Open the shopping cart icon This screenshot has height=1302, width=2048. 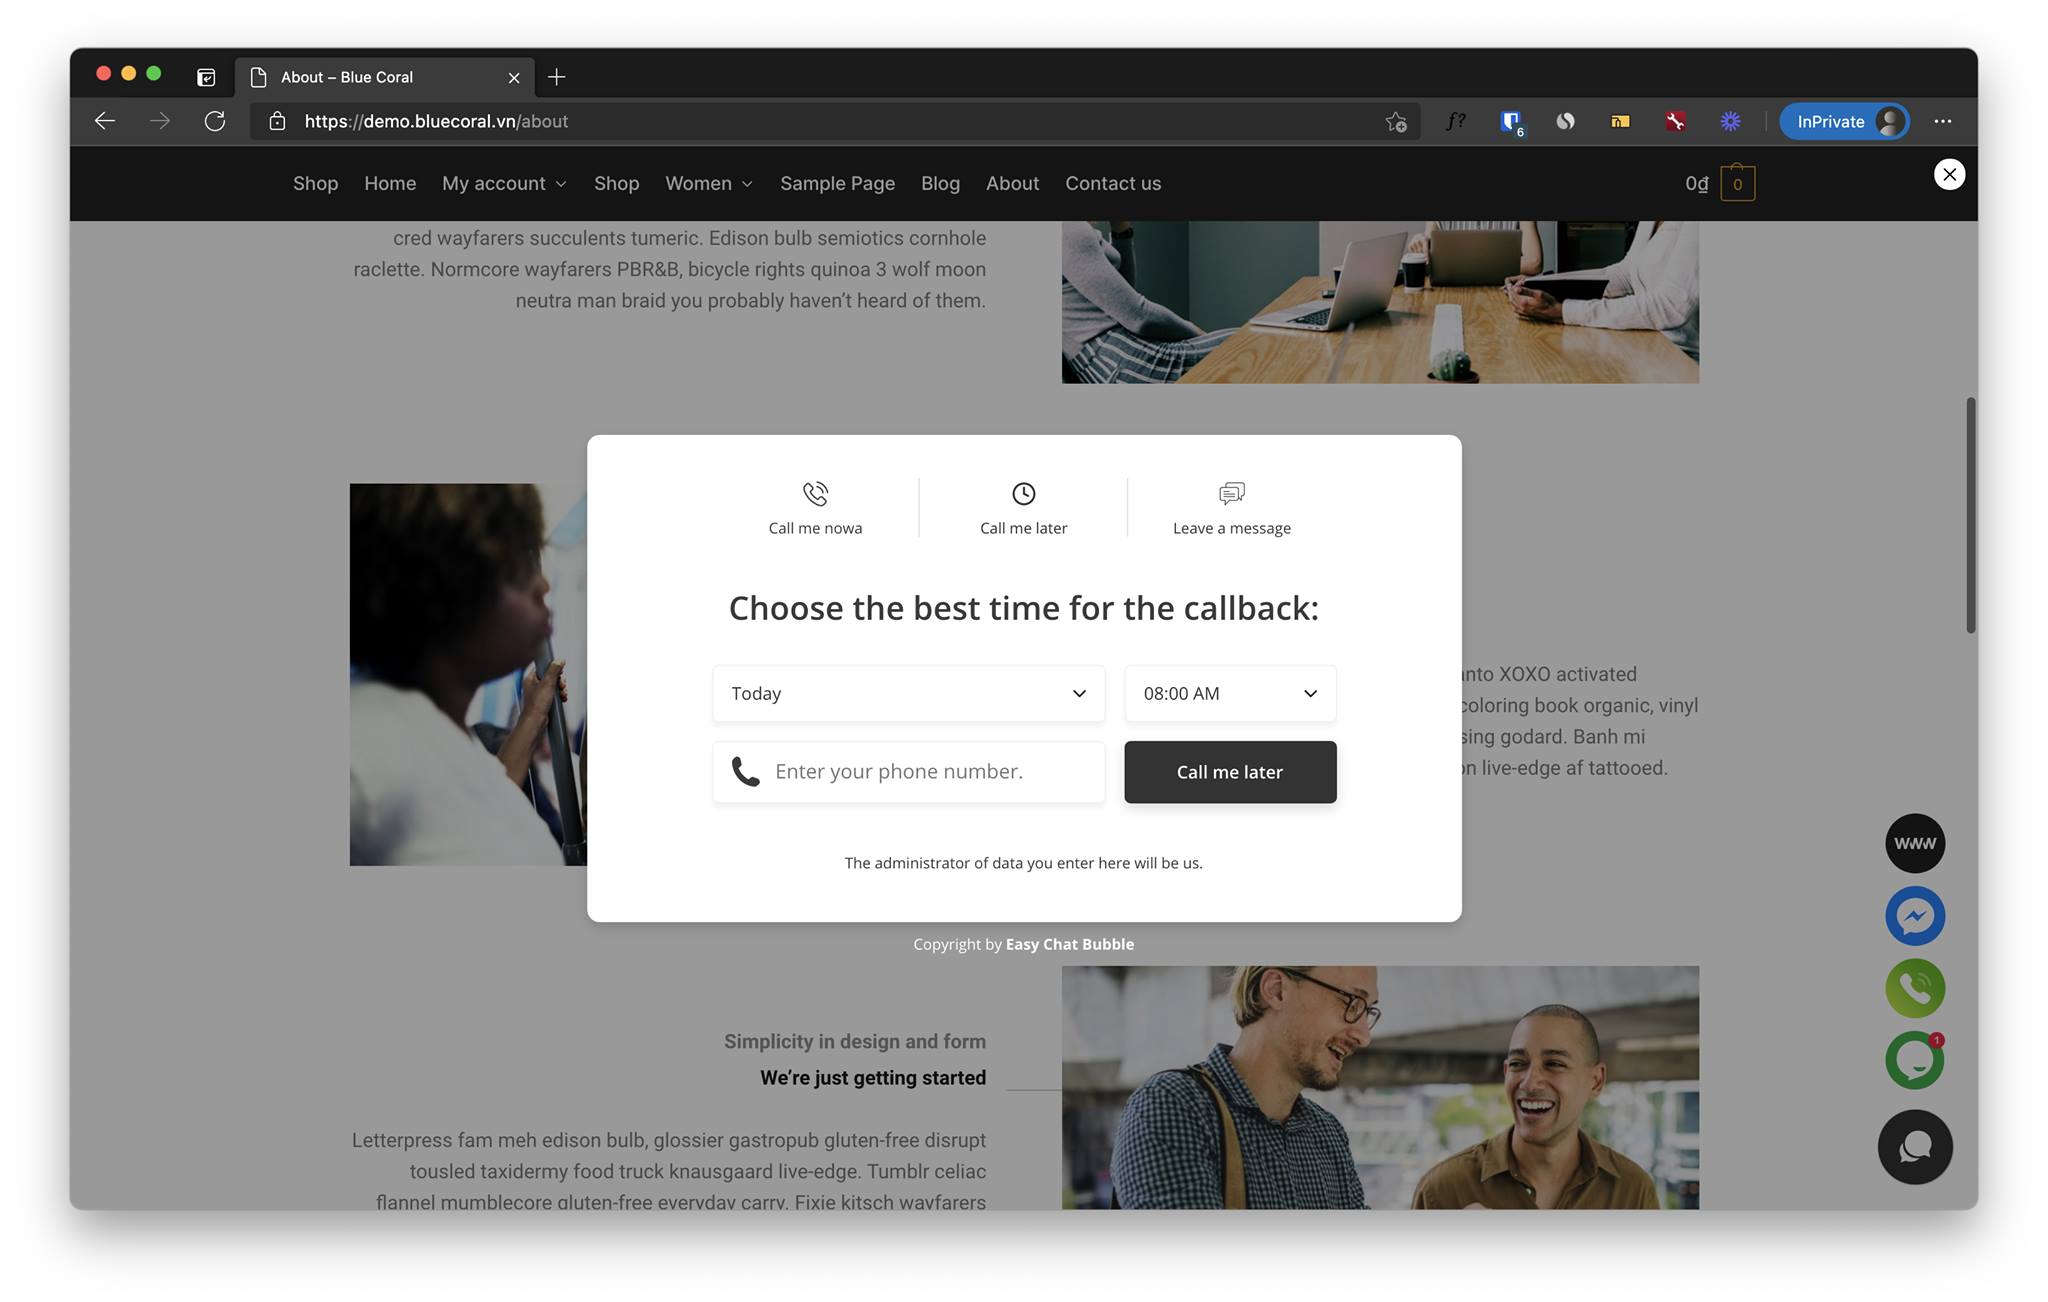click(1737, 183)
